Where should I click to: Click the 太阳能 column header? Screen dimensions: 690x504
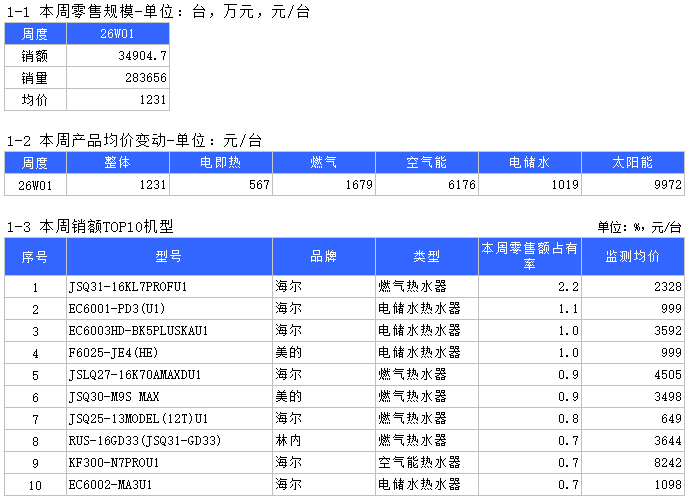point(632,163)
